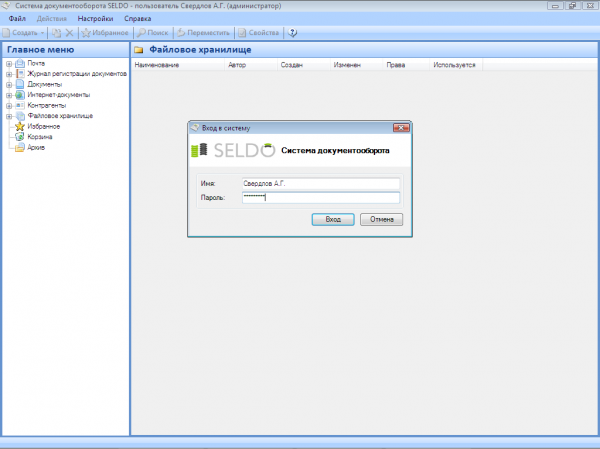This screenshot has width=600, height=449.
Task: Open the Действия menu
Action: coord(52,19)
